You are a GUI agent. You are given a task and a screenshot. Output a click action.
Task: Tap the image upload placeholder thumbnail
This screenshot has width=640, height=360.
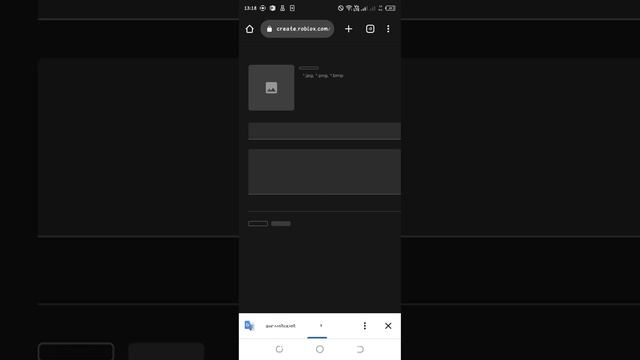pyautogui.click(x=271, y=88)
